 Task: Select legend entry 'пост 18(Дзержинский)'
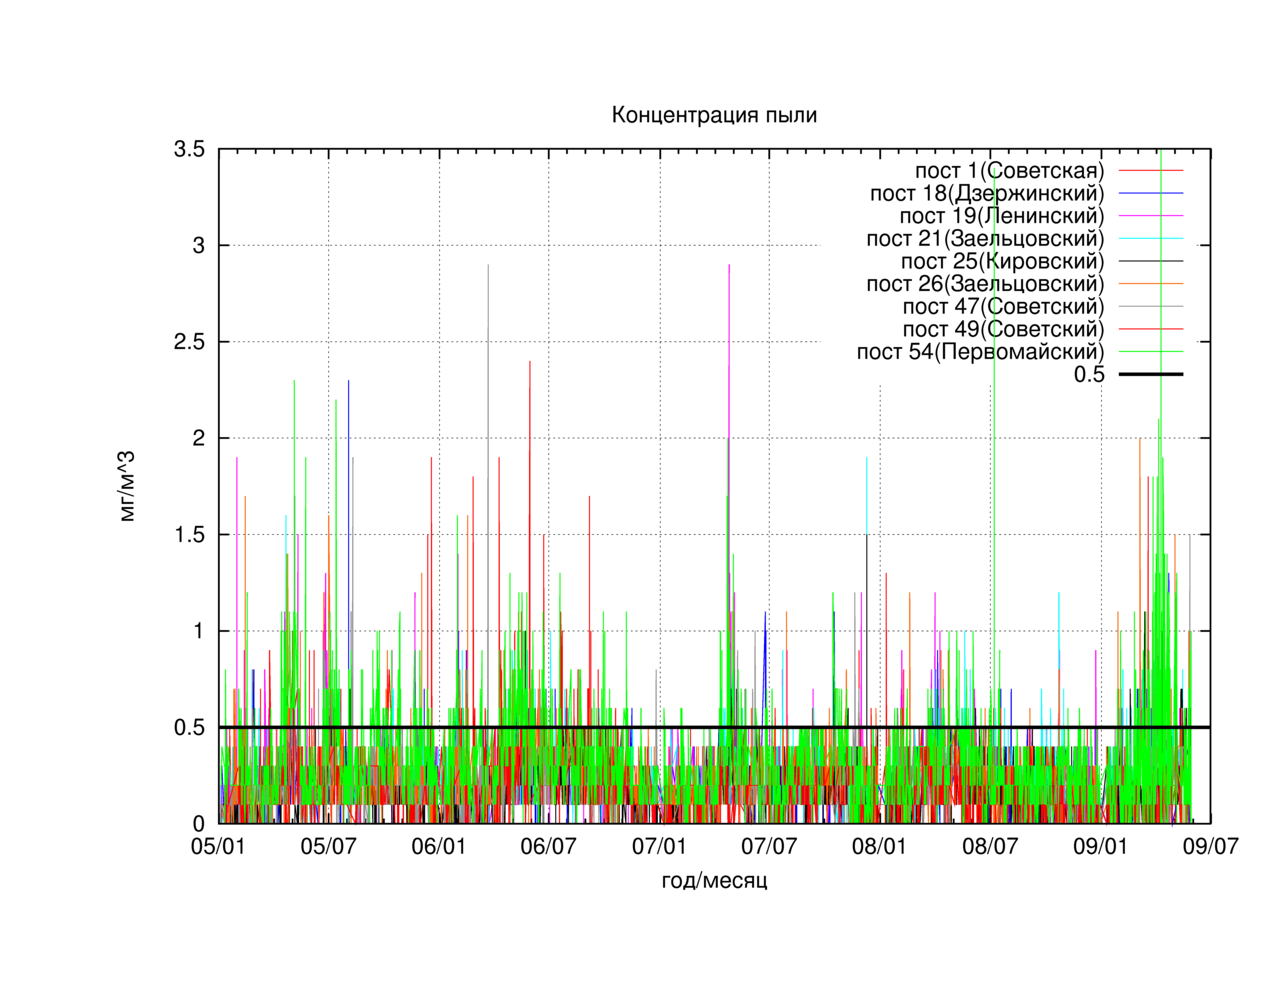(x=1027, y=193)
